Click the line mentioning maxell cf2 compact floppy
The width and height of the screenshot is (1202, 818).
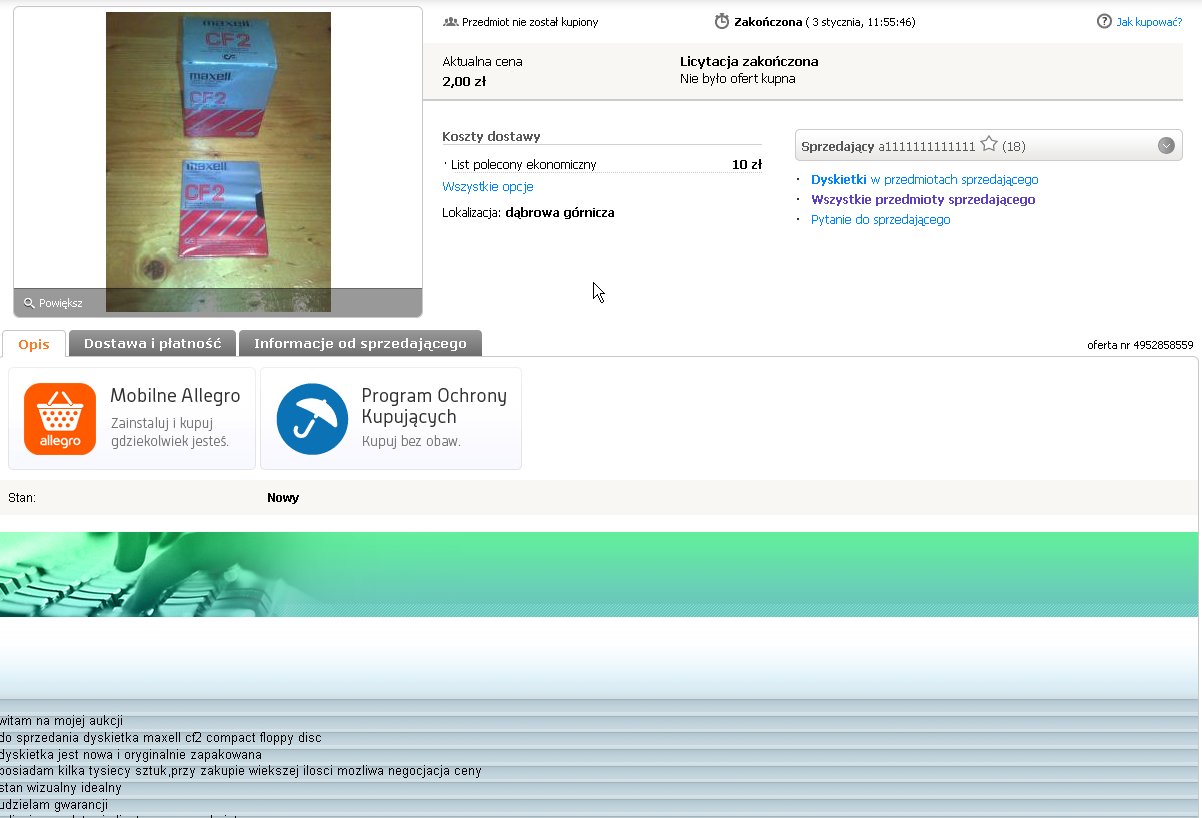click(161, 738)
